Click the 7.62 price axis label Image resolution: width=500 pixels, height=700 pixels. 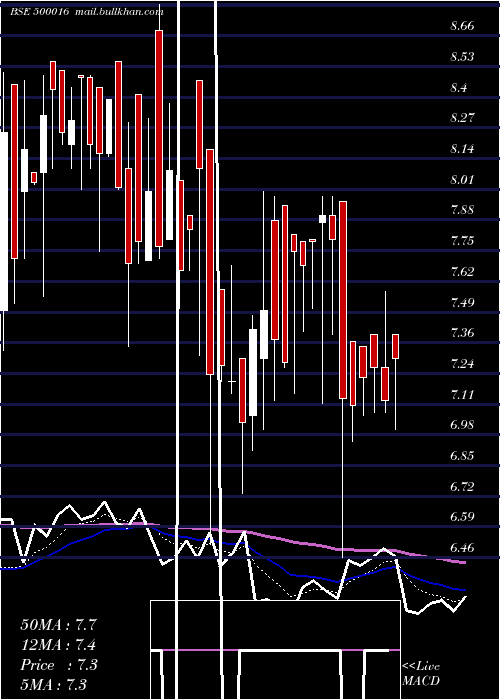[462, 271]
